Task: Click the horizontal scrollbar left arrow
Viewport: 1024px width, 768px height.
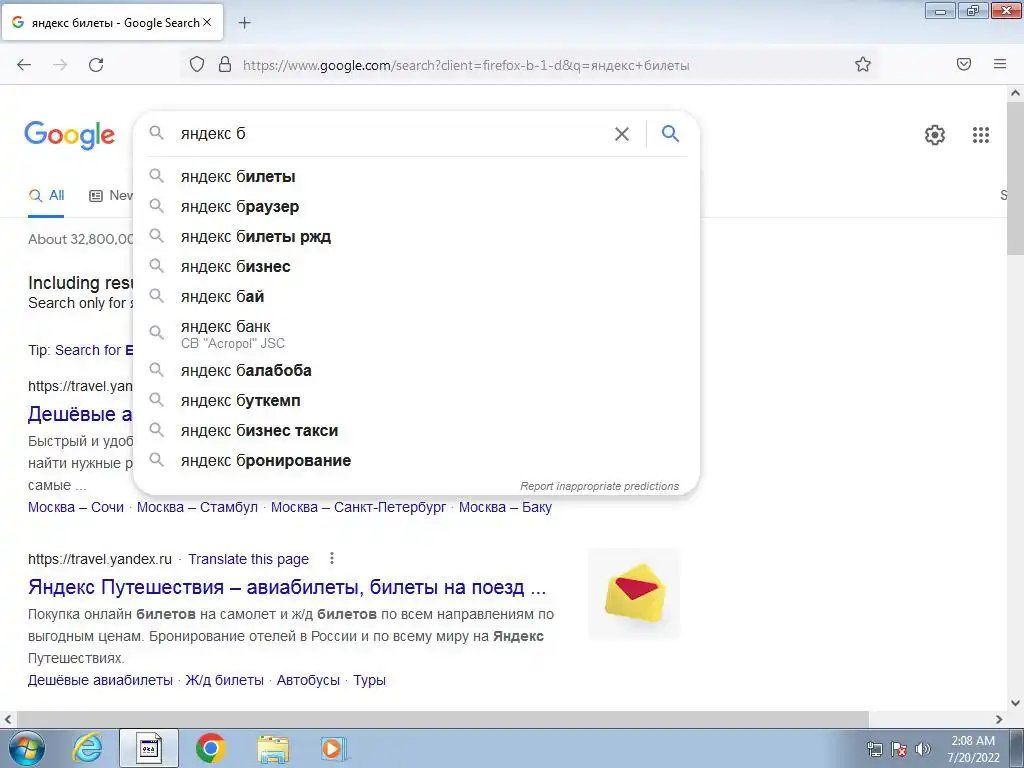Action: pos(8,719)
